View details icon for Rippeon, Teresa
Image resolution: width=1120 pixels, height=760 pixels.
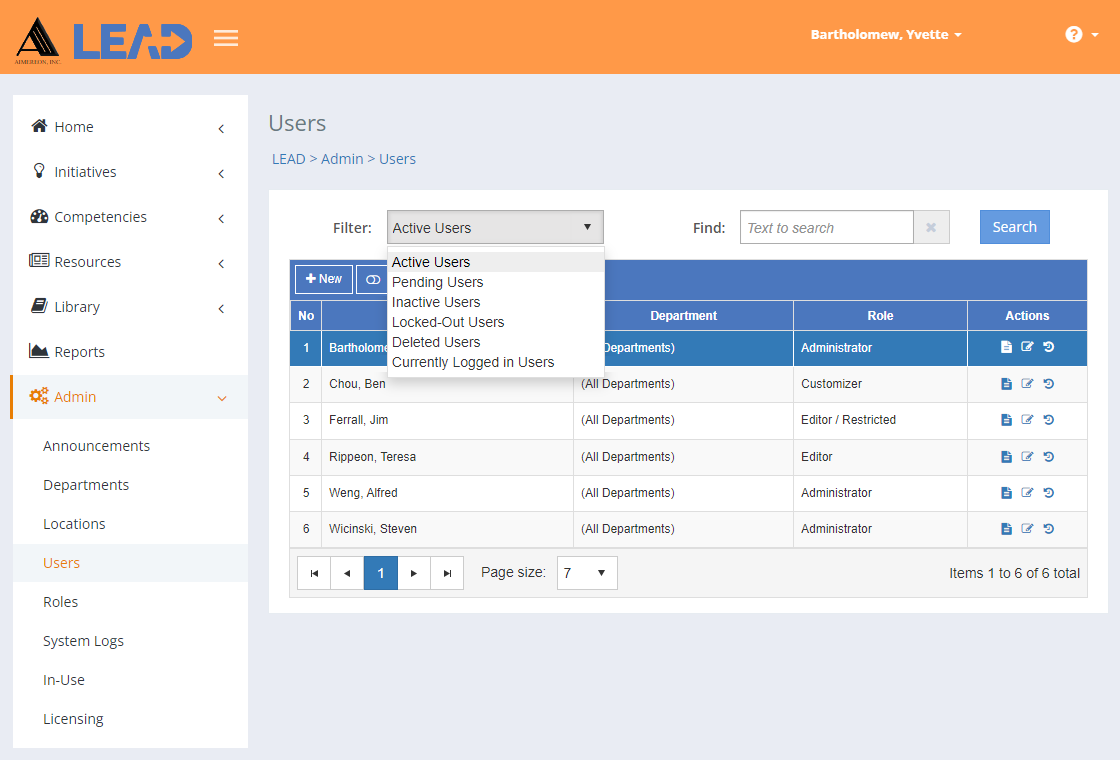(1006, 456)
